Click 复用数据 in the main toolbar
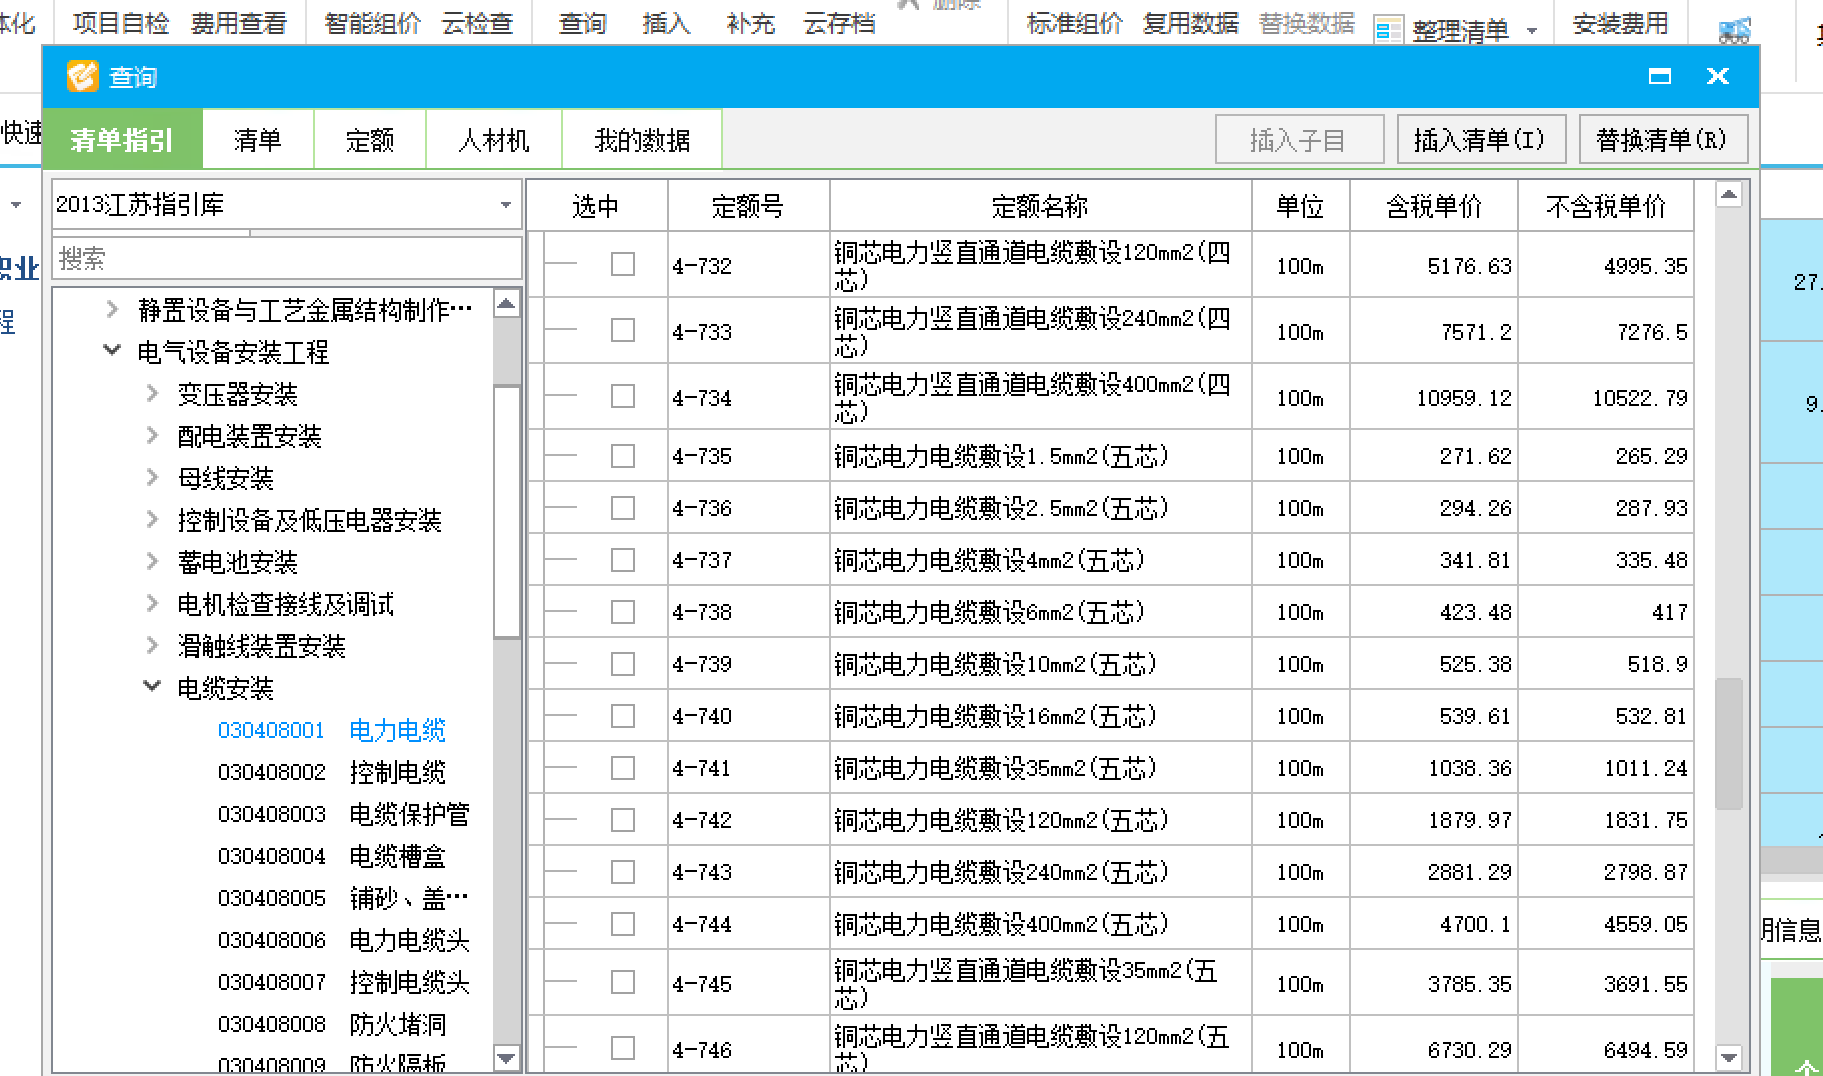 pyautogui.click(x=1191, y=23)
